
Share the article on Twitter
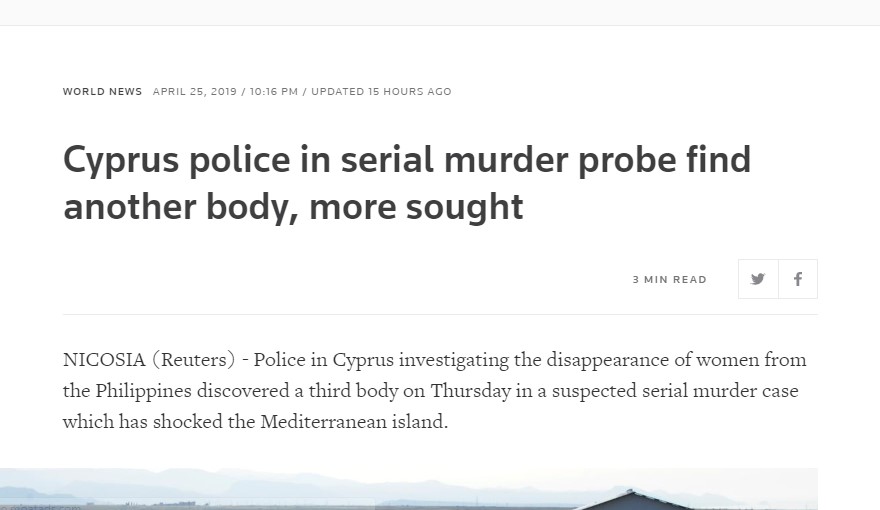click(x=758, y=279)
